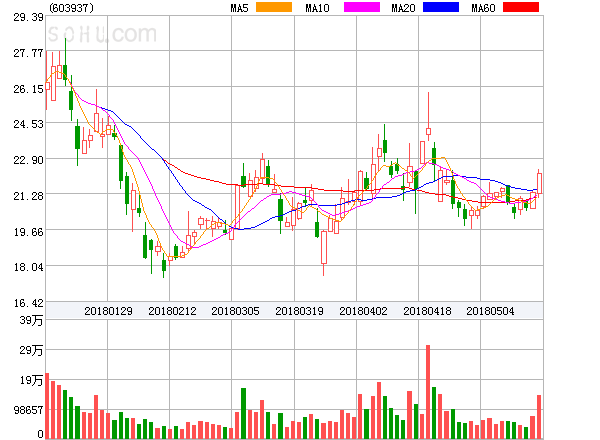
Task: Click the 20180319 date marker
Action: 299,311
